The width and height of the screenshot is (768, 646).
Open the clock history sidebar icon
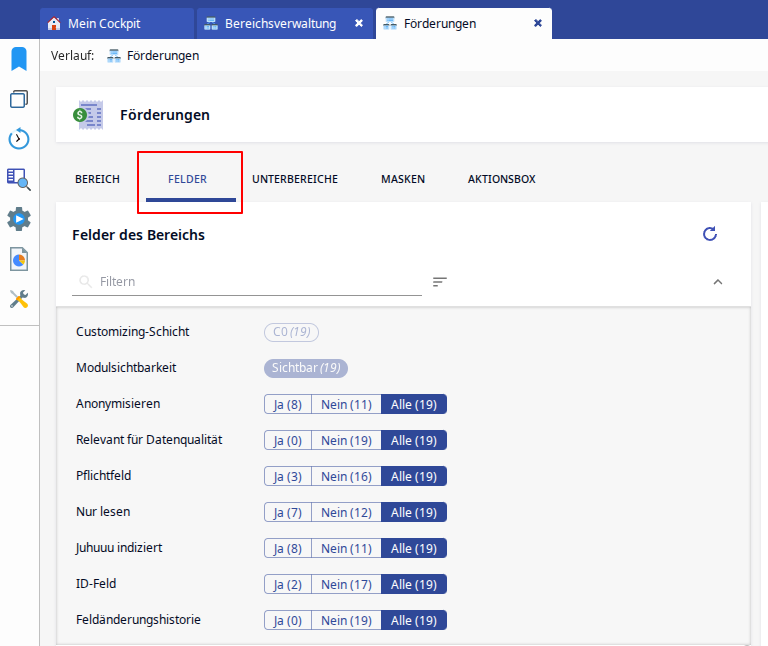pos(19,139)
